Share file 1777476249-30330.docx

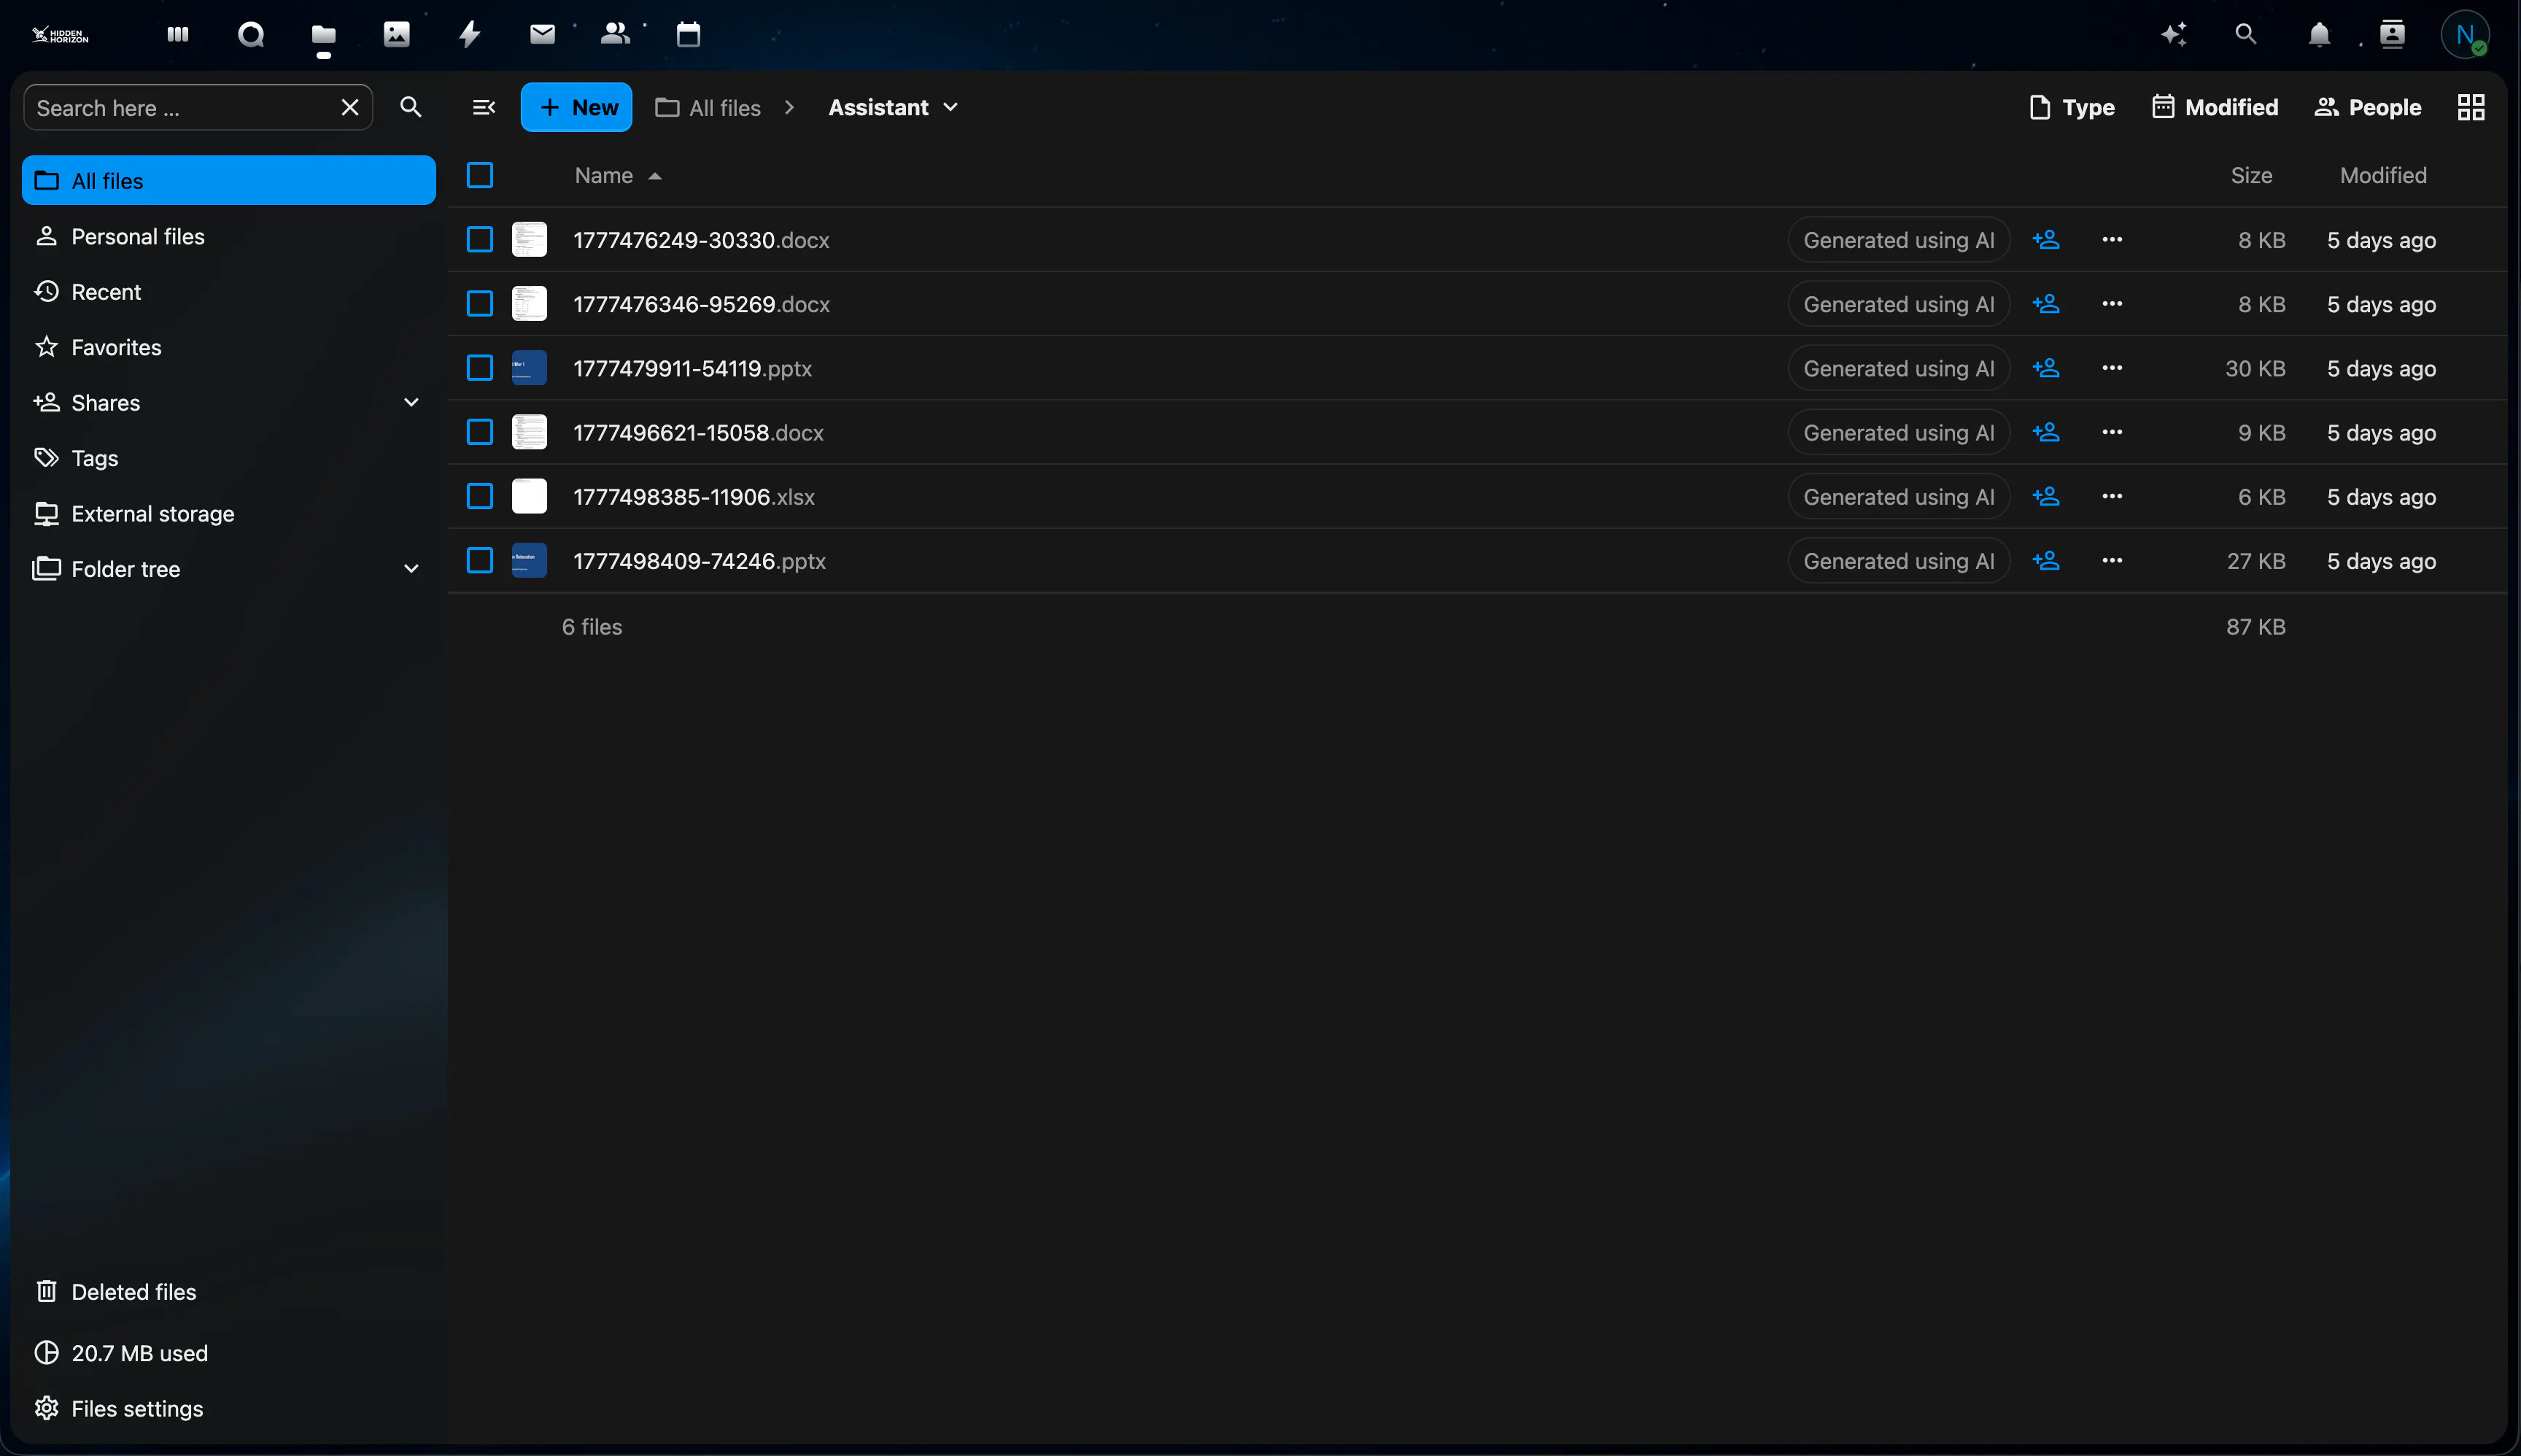[x=2046, y=240]
